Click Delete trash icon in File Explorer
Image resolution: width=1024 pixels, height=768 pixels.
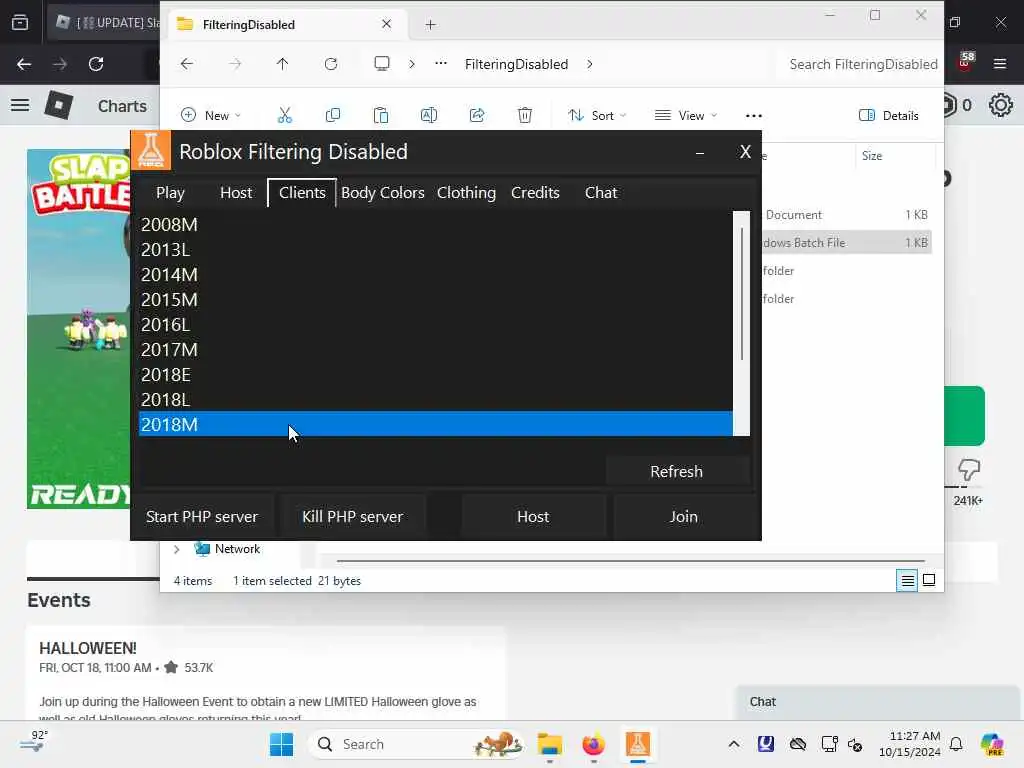point(524,116)
